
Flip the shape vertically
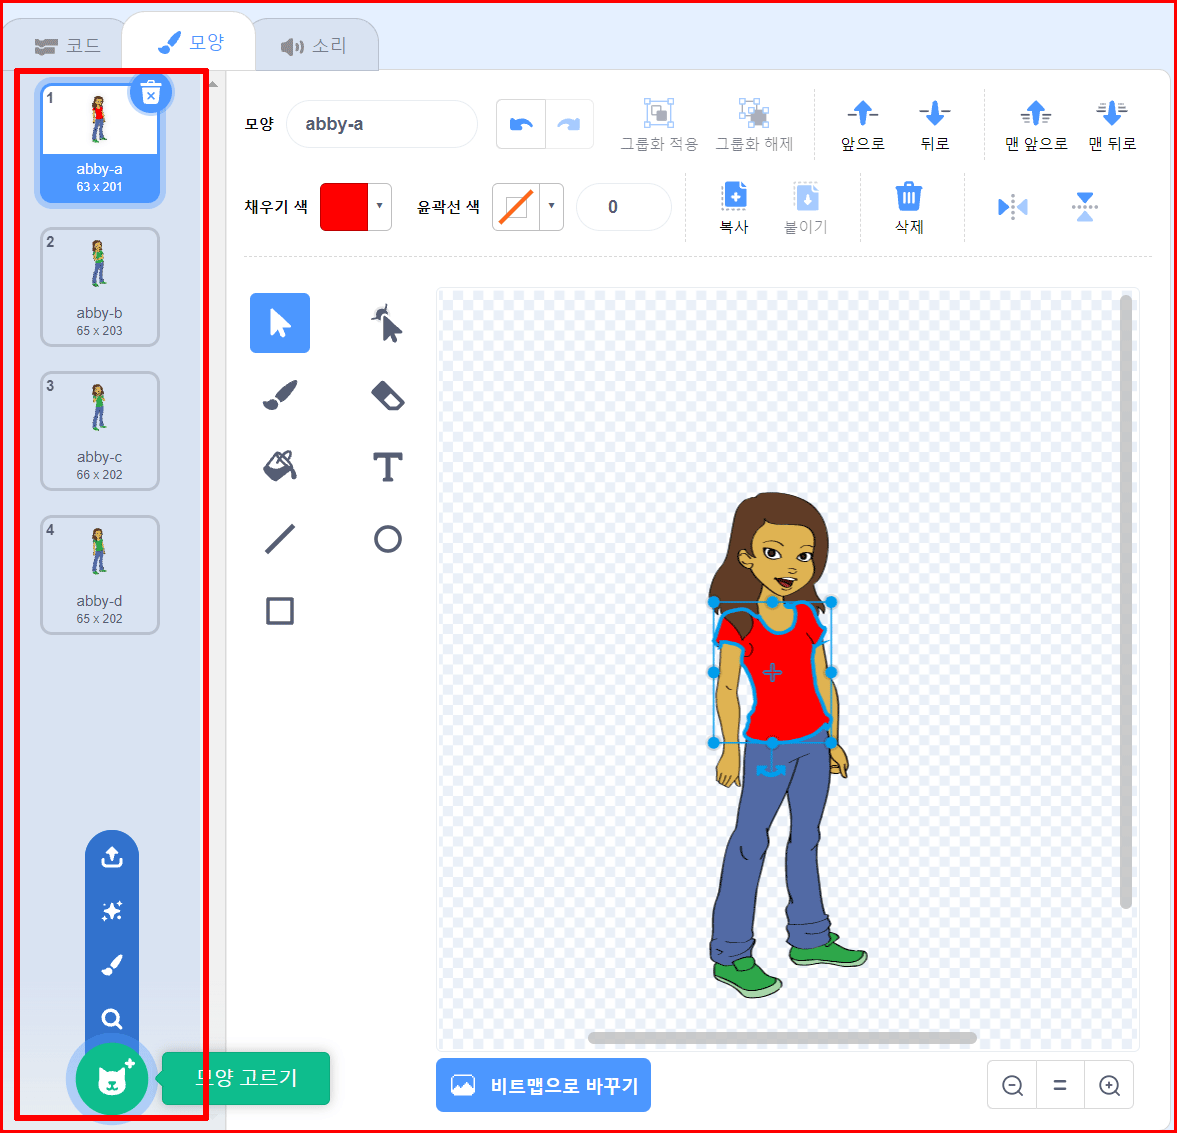coord(1085,206)
